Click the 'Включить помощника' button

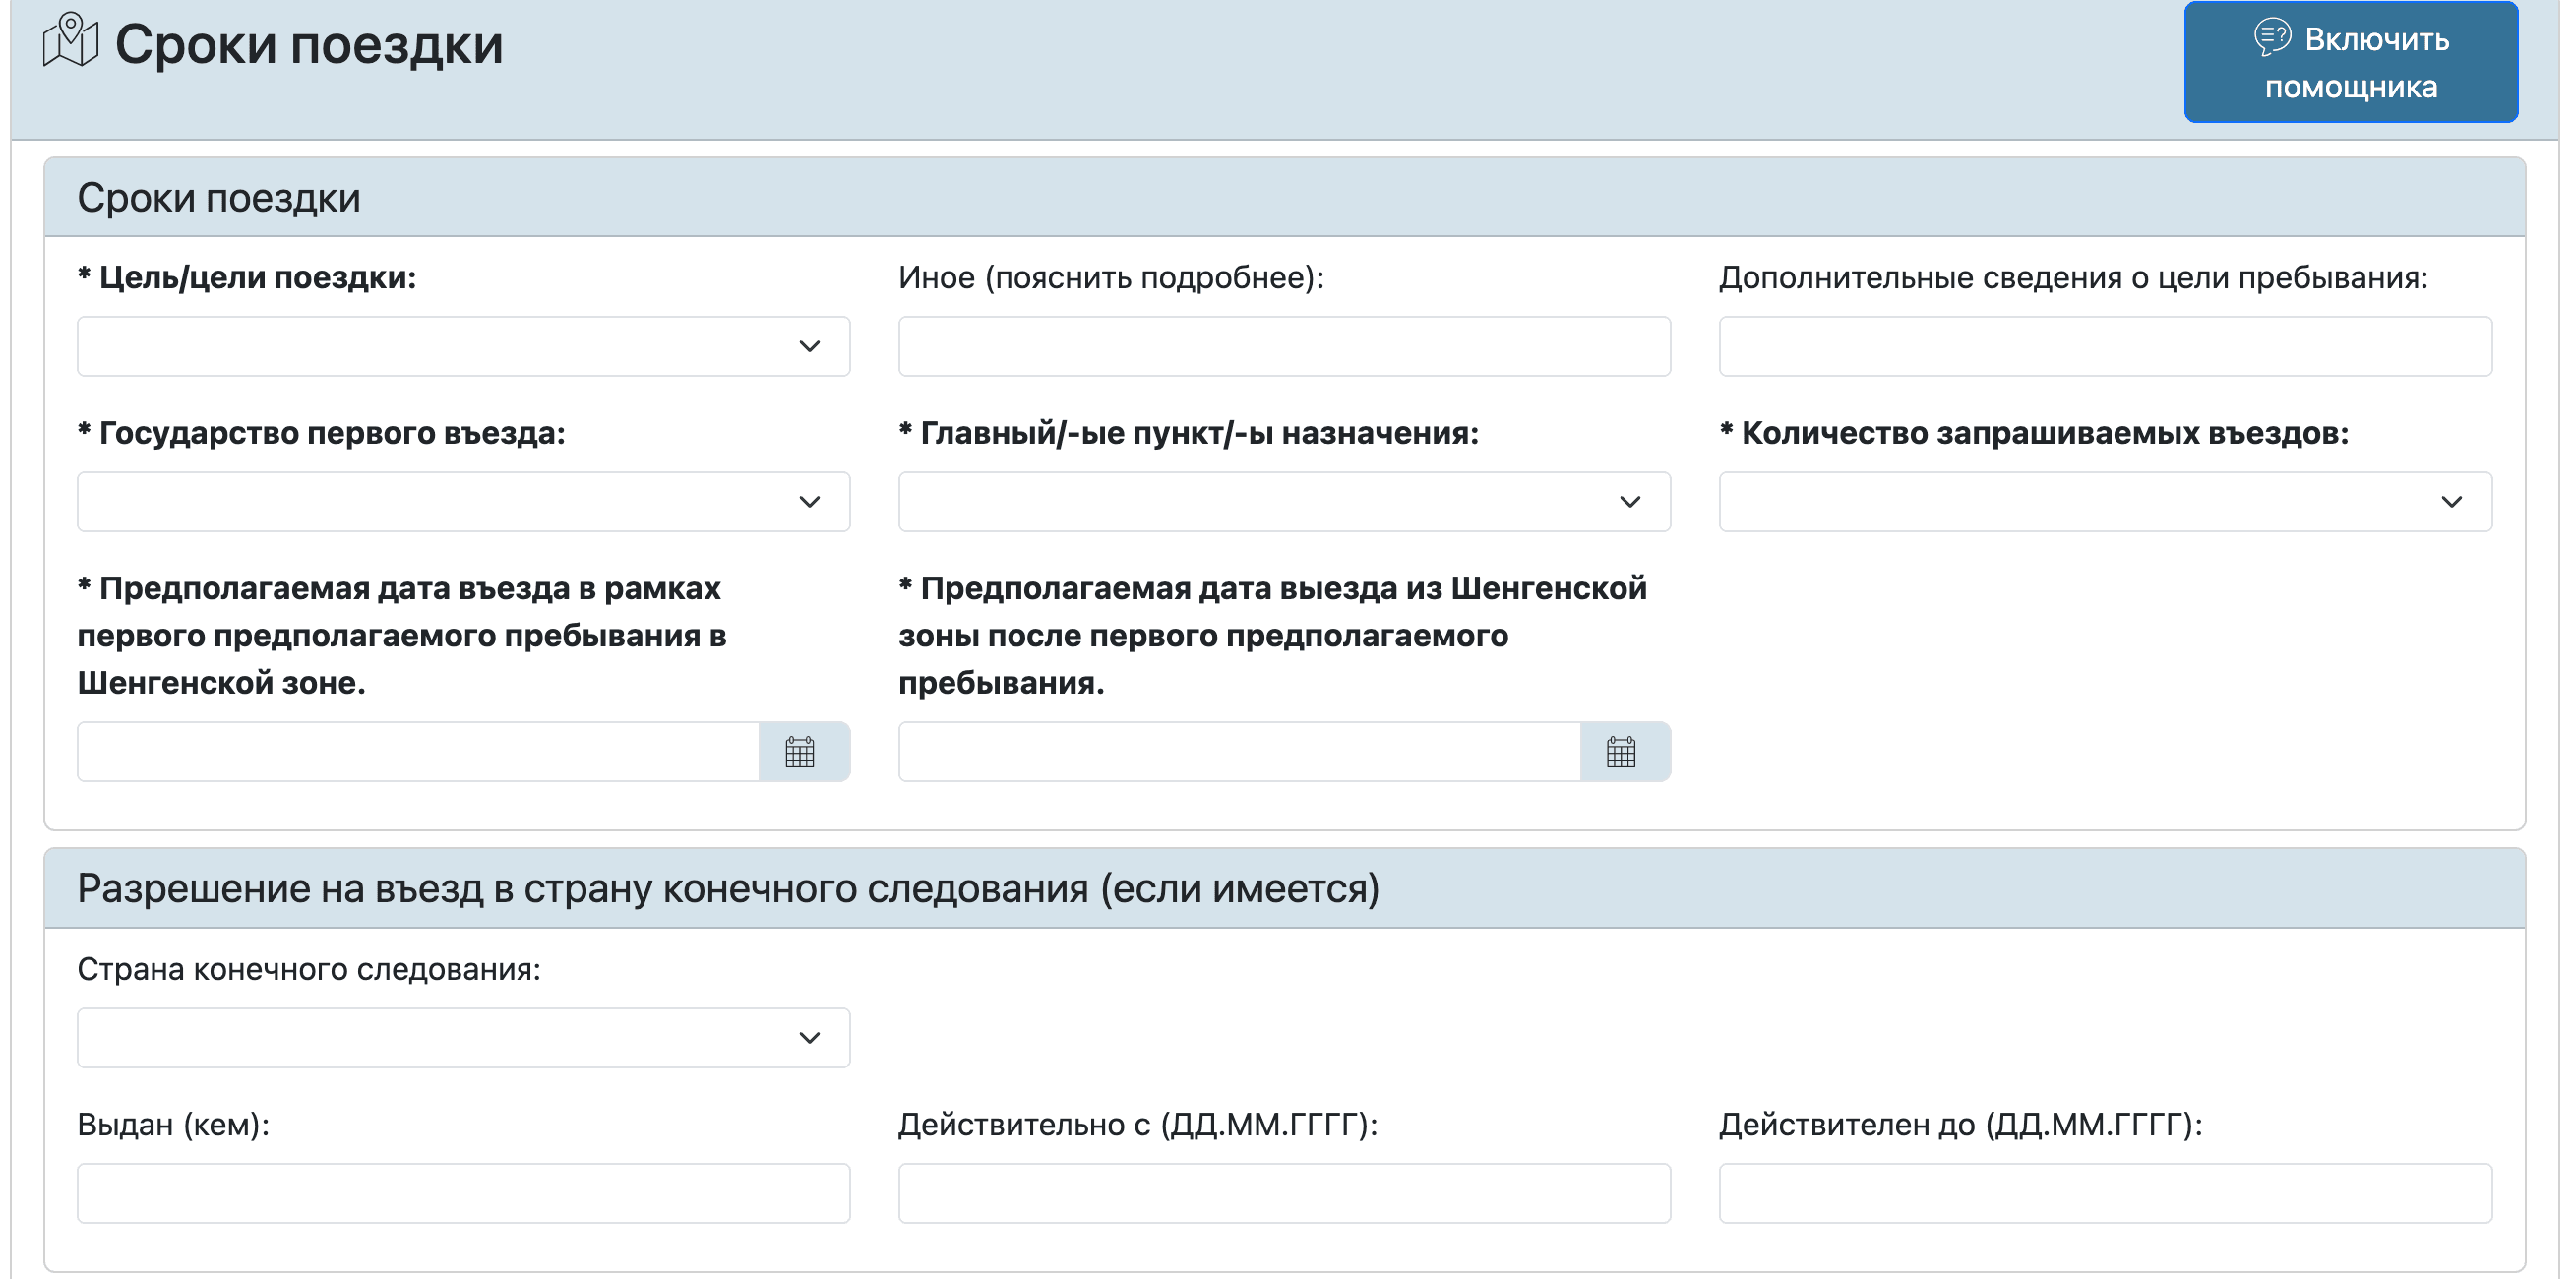[x=2350, y=62]
